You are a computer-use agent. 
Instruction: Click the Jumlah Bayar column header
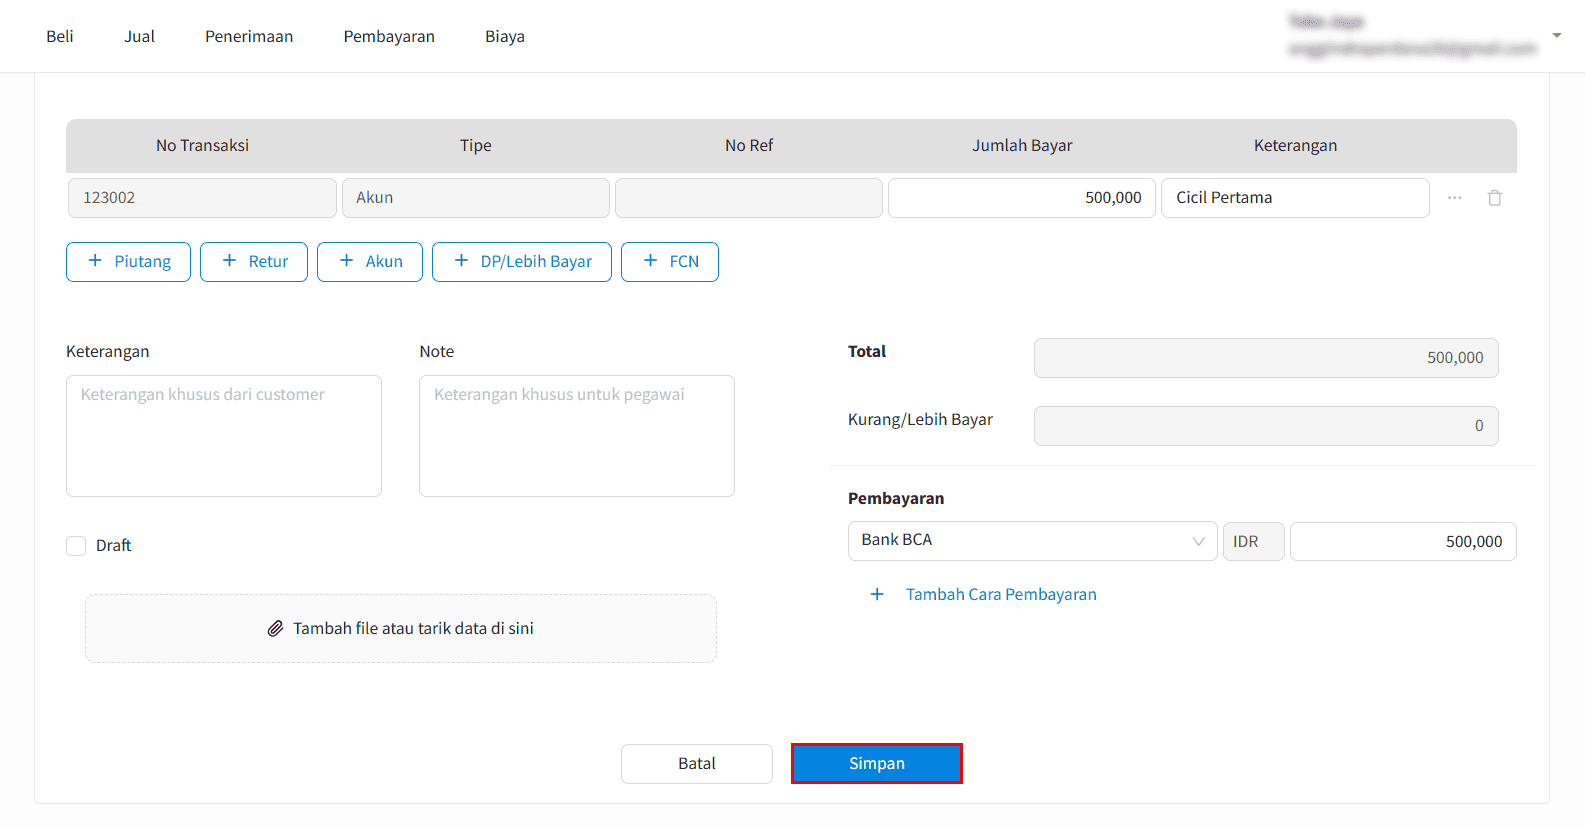[x=1022, y=146]
